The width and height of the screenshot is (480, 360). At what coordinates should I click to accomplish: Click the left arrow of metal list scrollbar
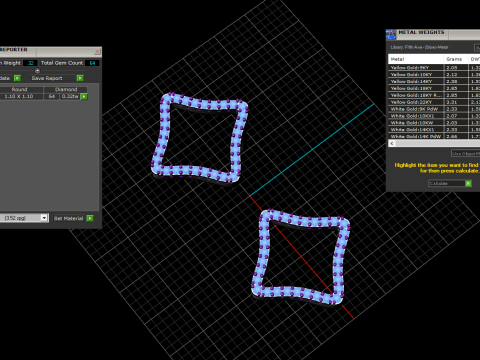[x=392, y=143]
